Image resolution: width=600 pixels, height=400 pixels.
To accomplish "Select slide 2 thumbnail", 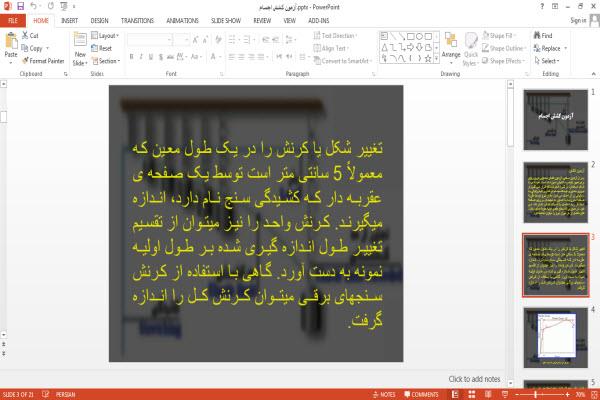I will point(555,192).
